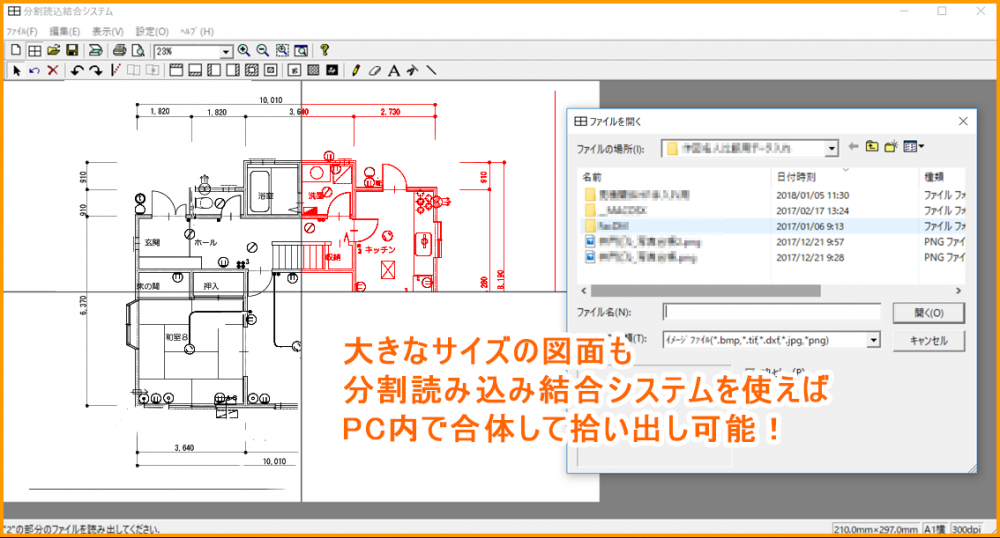Select the split grid layout toolbar icon
This screenshot has height=538, width=1000.
tap(34, 50)
